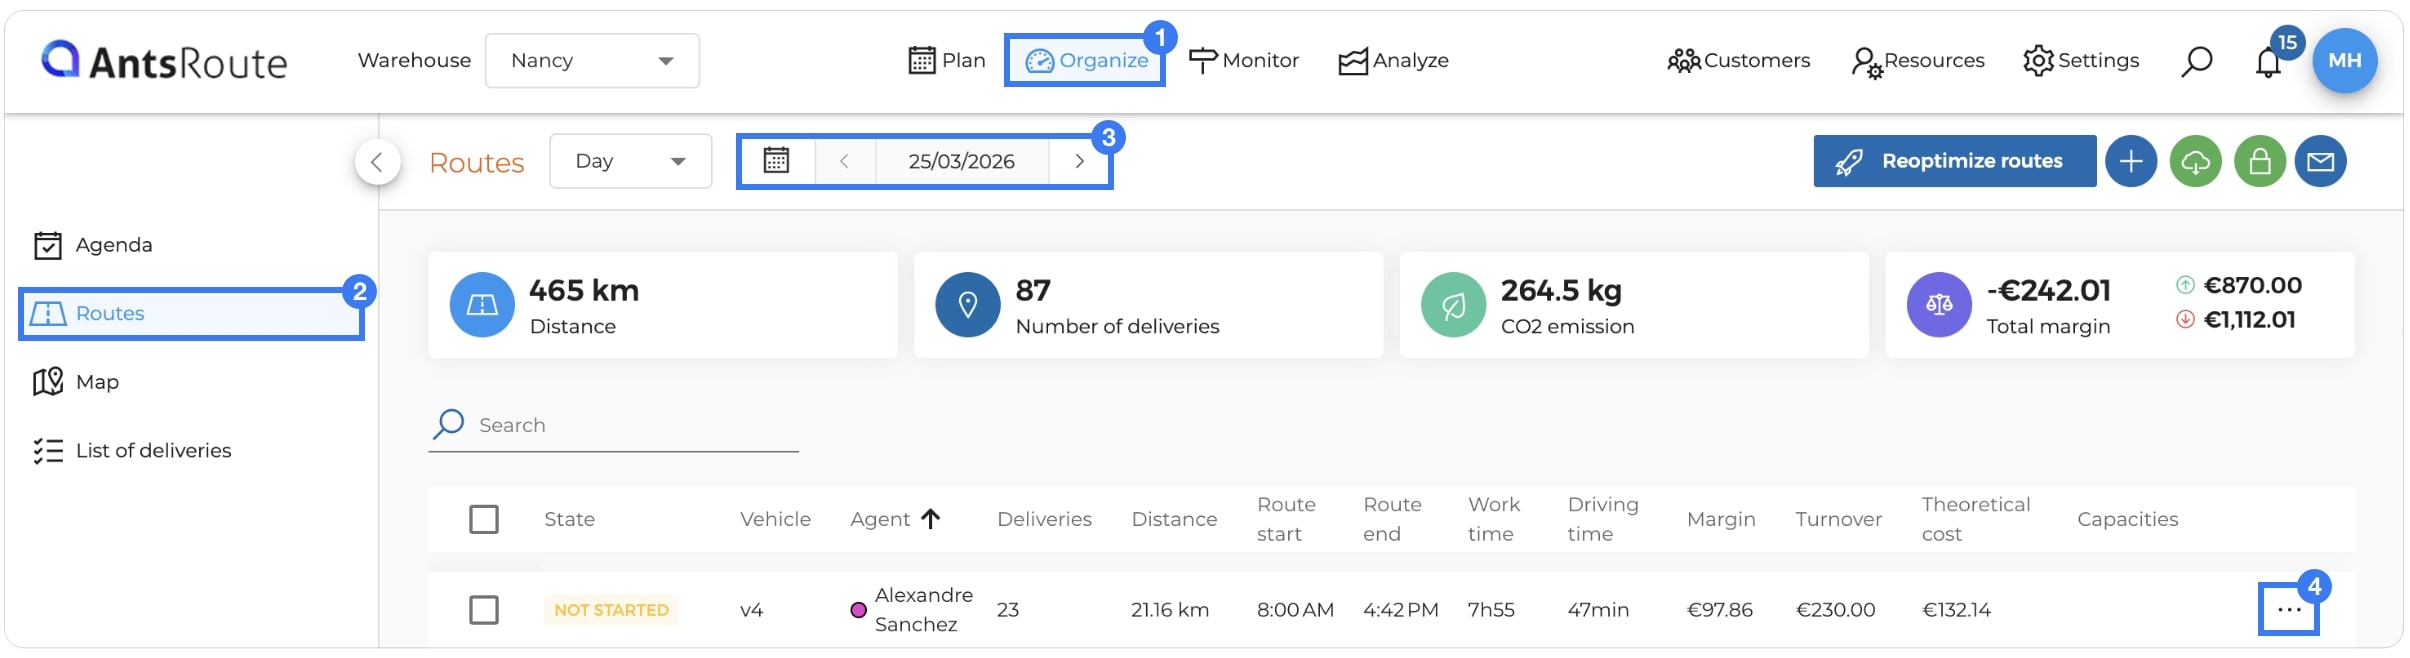Click the €870.00 turnover value

[x=2252, y=285]
